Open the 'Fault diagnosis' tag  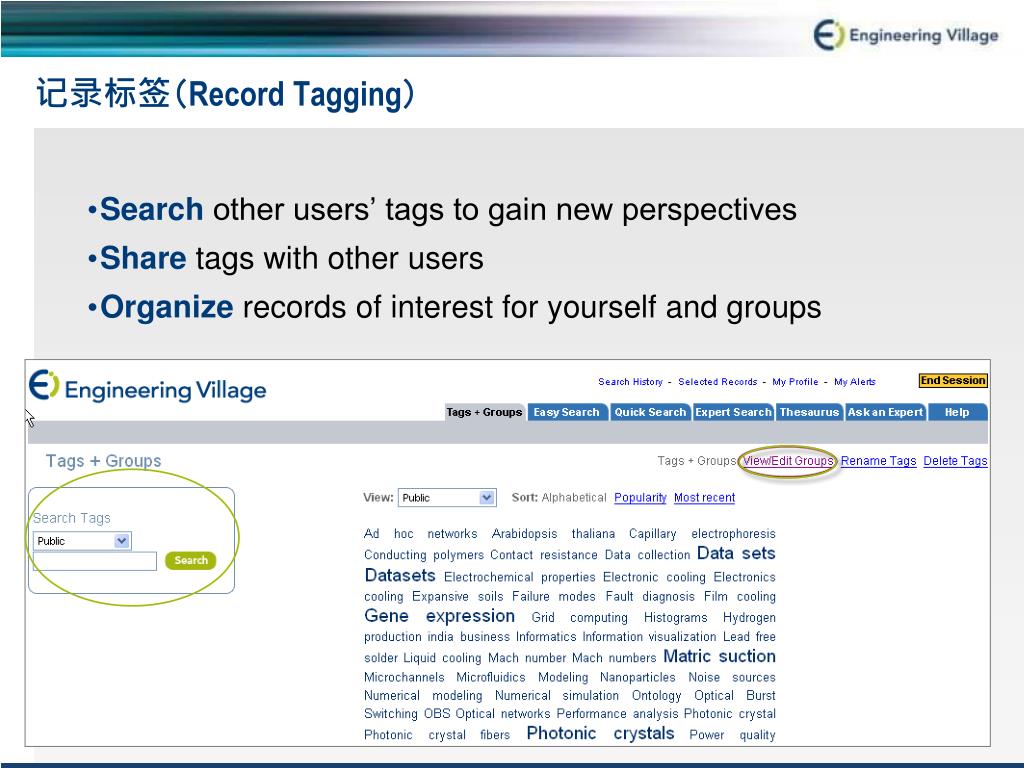[650, 596]
